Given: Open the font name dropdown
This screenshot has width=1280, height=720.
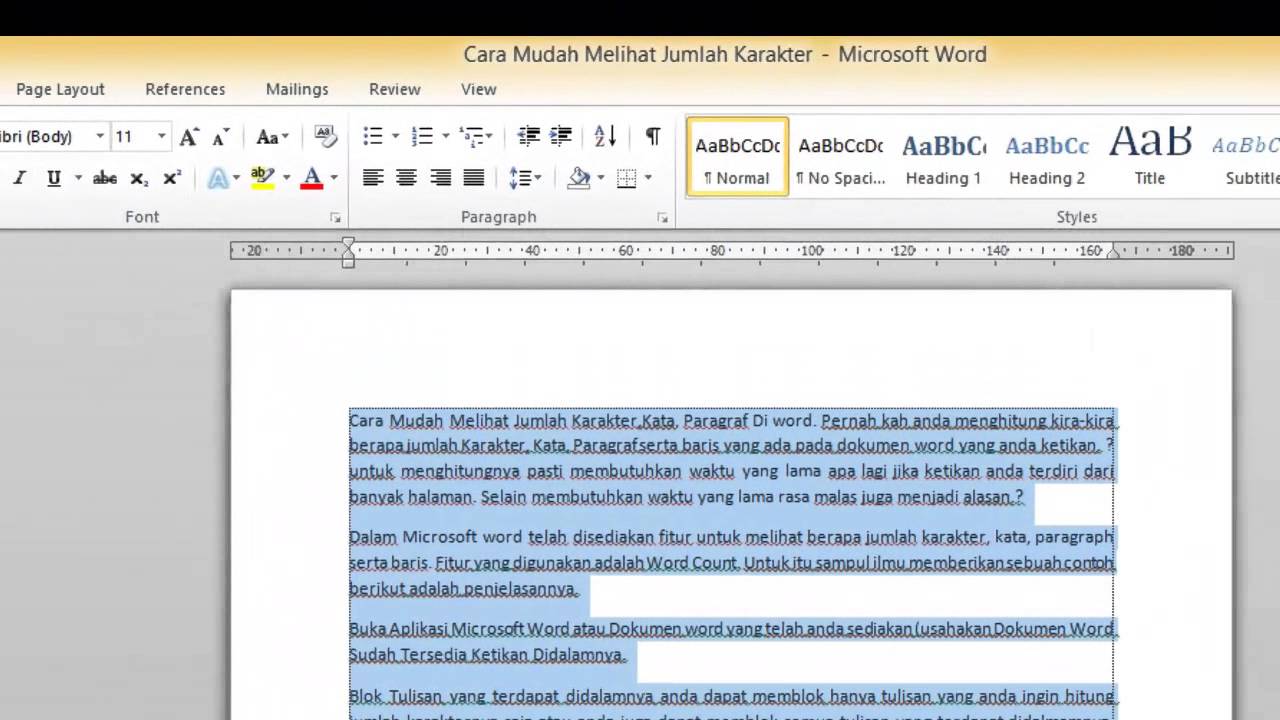Looking at the screenshot, I should (100, 137).
